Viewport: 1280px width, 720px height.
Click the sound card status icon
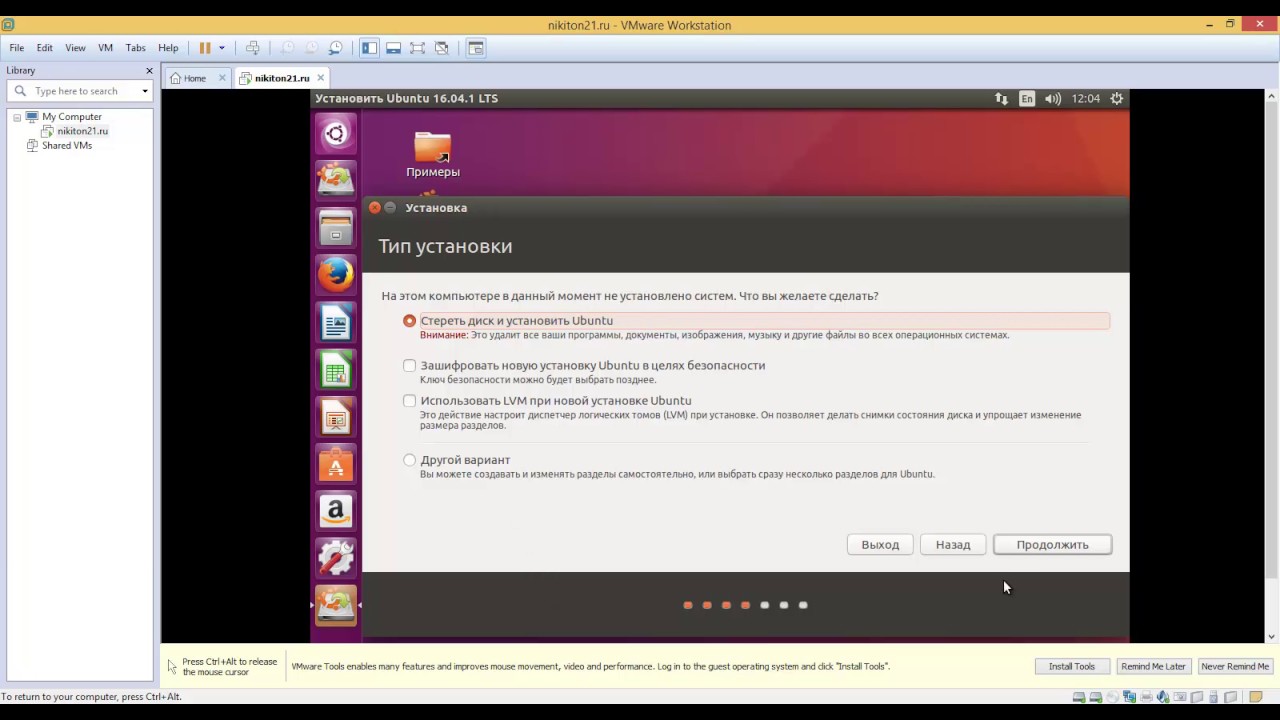click(1163, 697)
